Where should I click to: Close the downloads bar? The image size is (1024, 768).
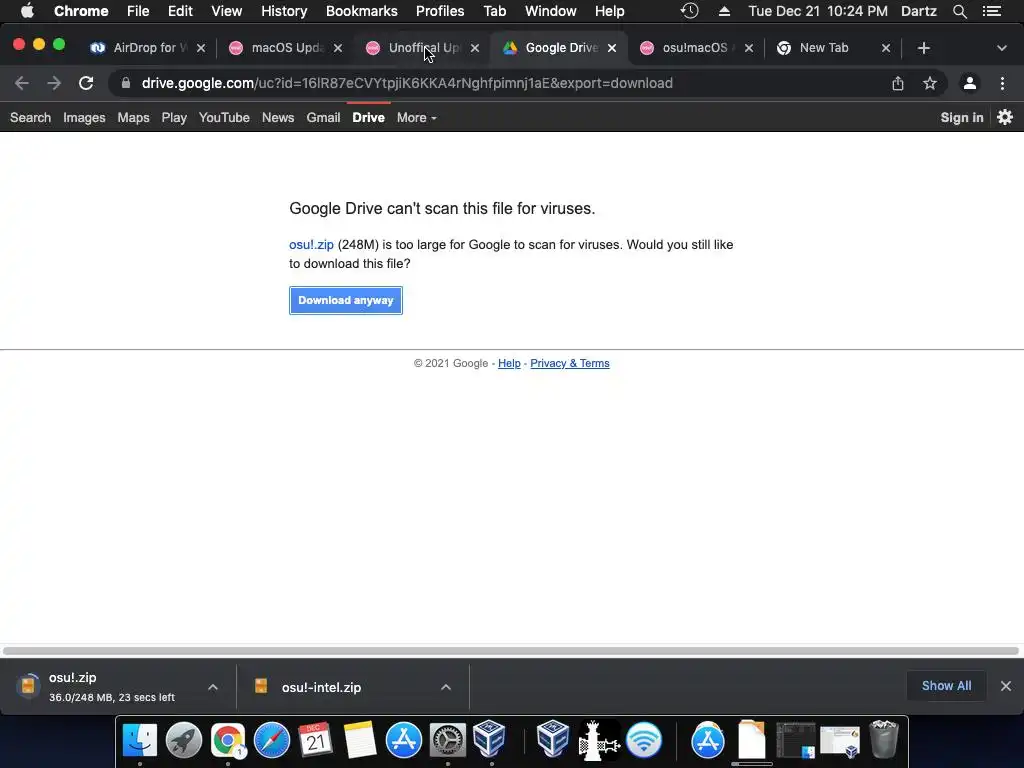pyautogui.click(x=1006, y=686)
